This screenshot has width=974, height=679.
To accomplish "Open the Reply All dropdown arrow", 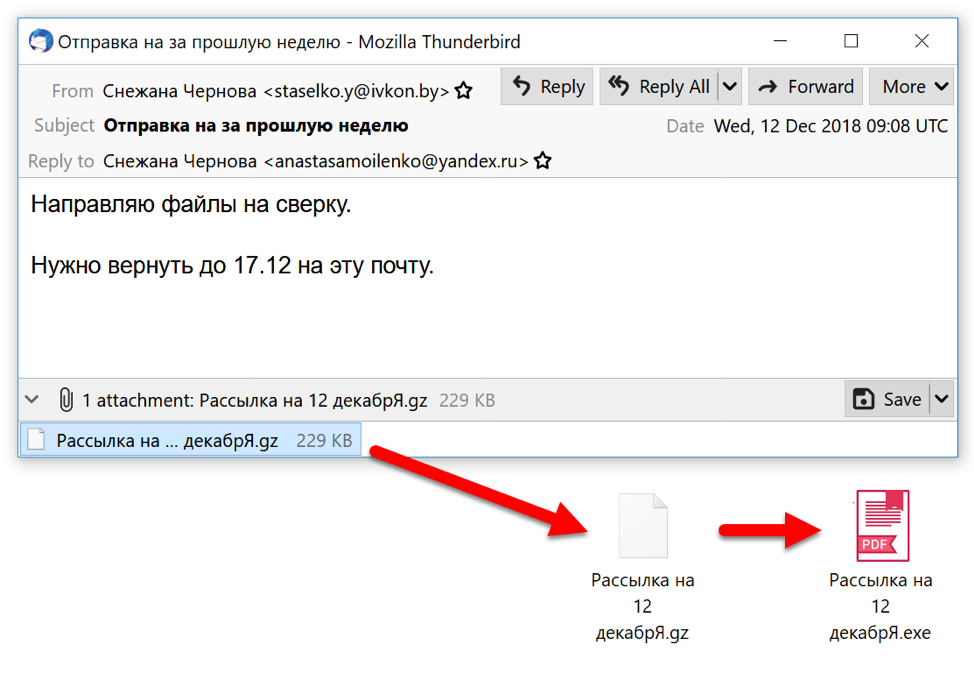I will click(730, 87).
